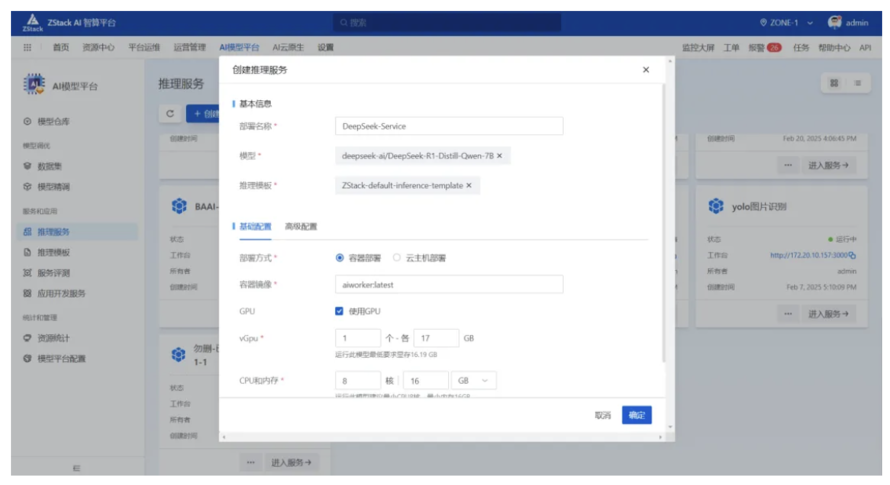Click the admin user avatar
Image resolution: width=890 pixels, height=485 pixels.
834,22
